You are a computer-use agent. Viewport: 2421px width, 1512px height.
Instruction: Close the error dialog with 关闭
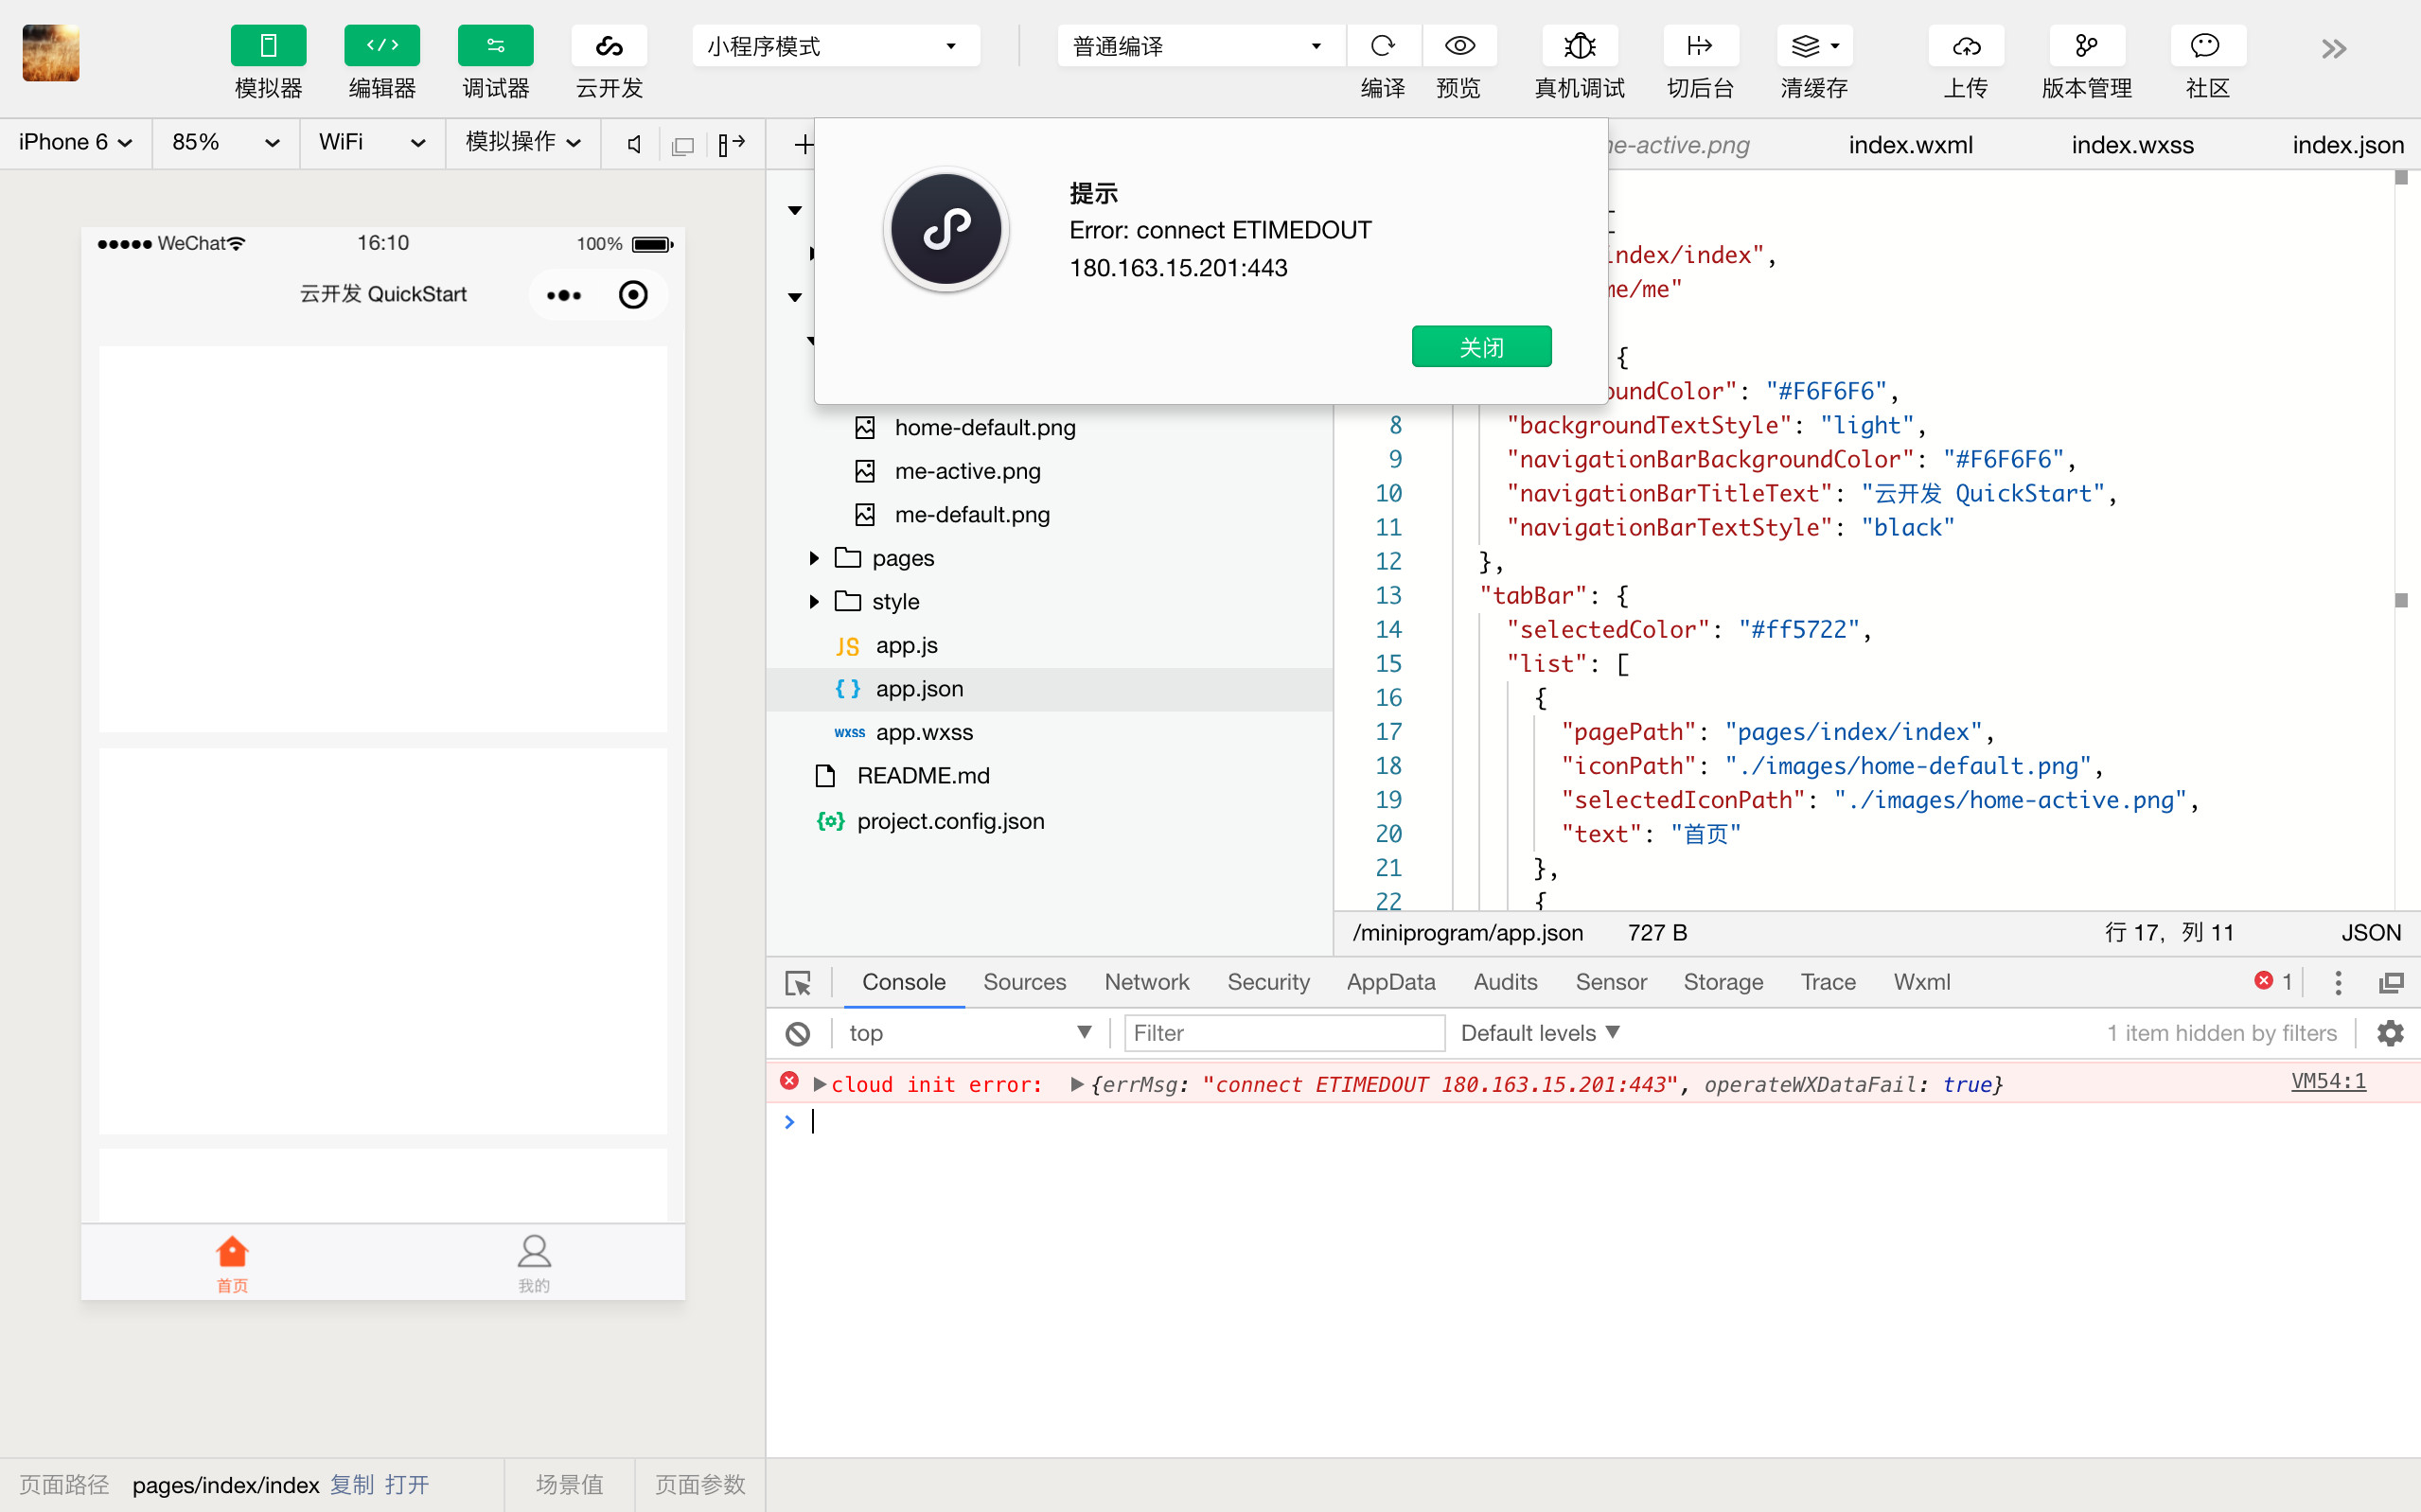[x=1481, y=347]
